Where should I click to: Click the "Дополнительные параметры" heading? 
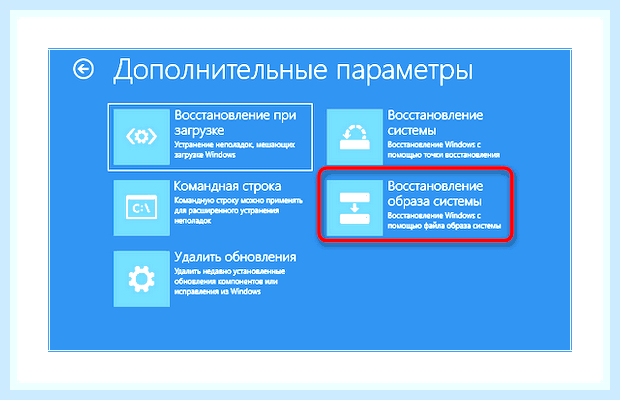click(x=293, y=70)
